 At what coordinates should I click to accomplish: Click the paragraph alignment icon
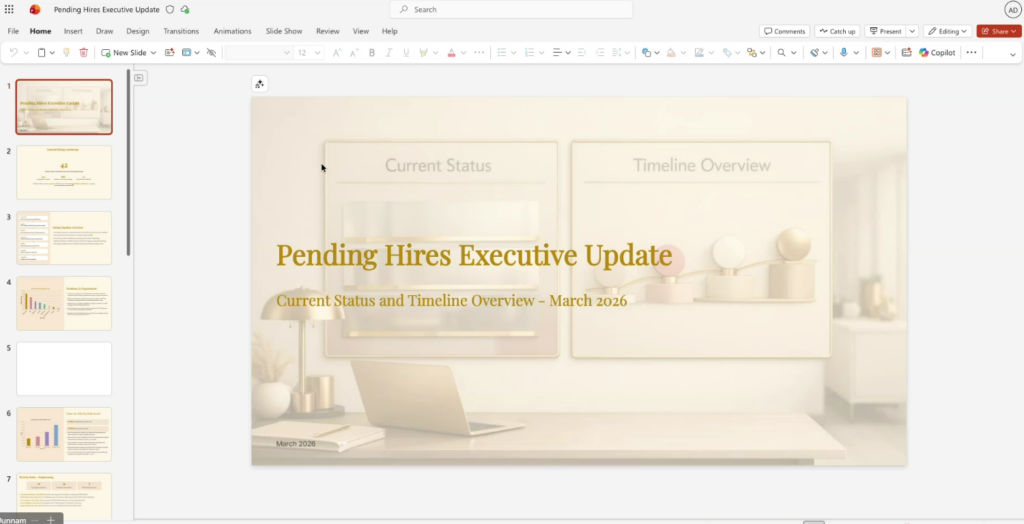tap(557, 52)
